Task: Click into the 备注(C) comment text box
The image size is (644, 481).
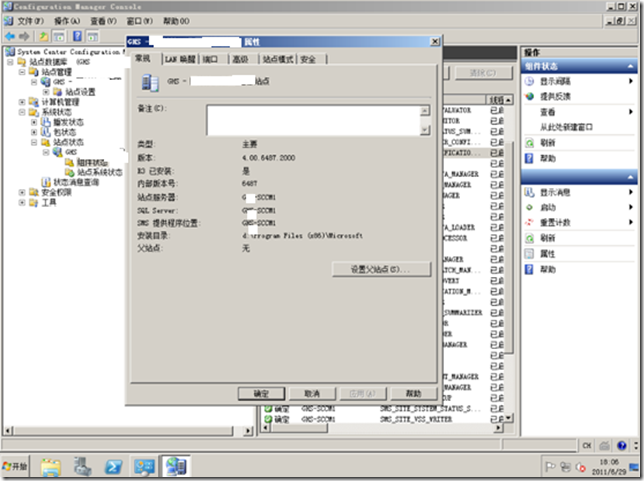Action: coord(314,120)
